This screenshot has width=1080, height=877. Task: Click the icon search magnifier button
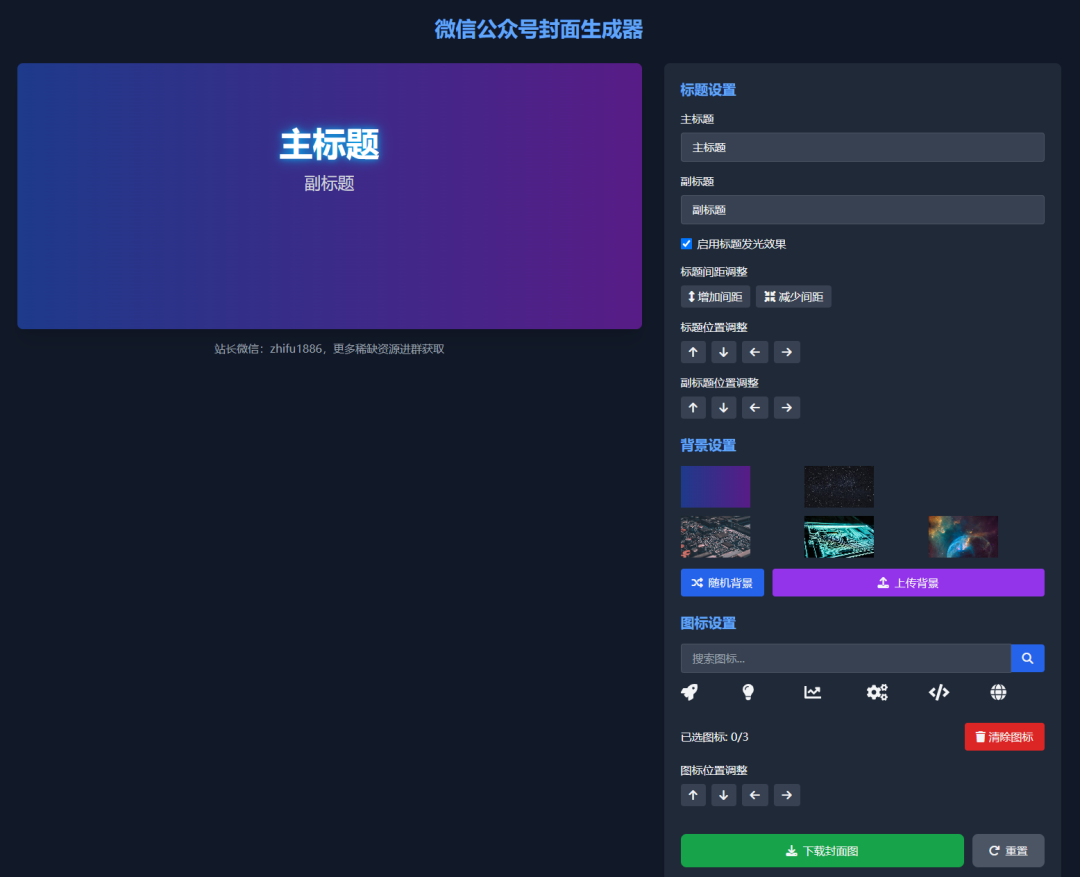pyautogui.click(x=1027, y=659)
